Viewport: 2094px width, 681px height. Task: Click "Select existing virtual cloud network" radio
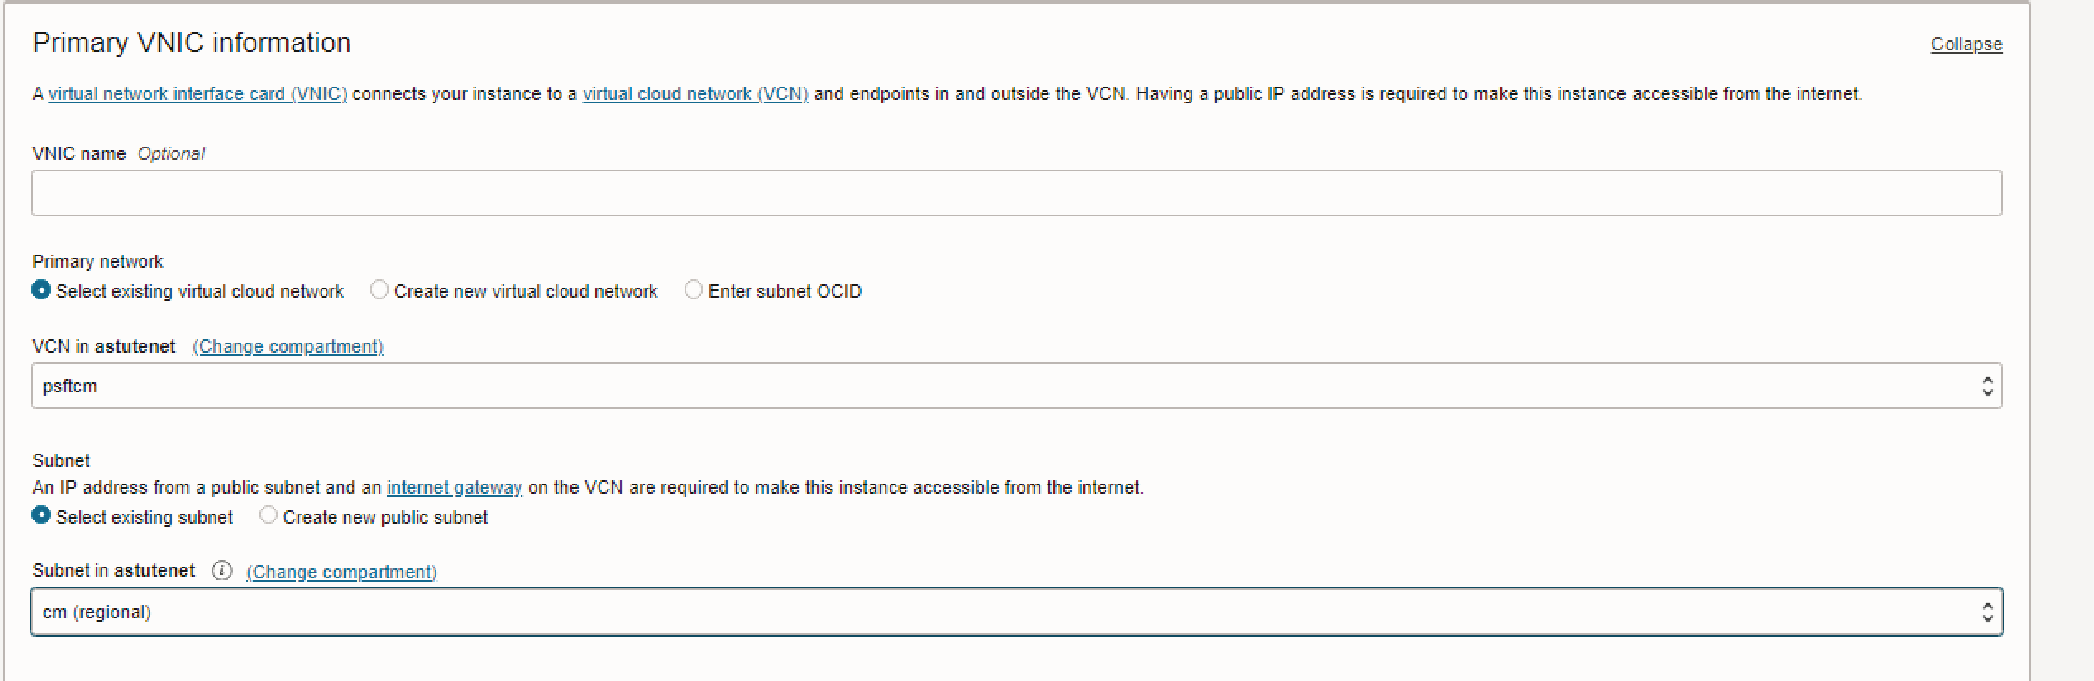[41, 289]
